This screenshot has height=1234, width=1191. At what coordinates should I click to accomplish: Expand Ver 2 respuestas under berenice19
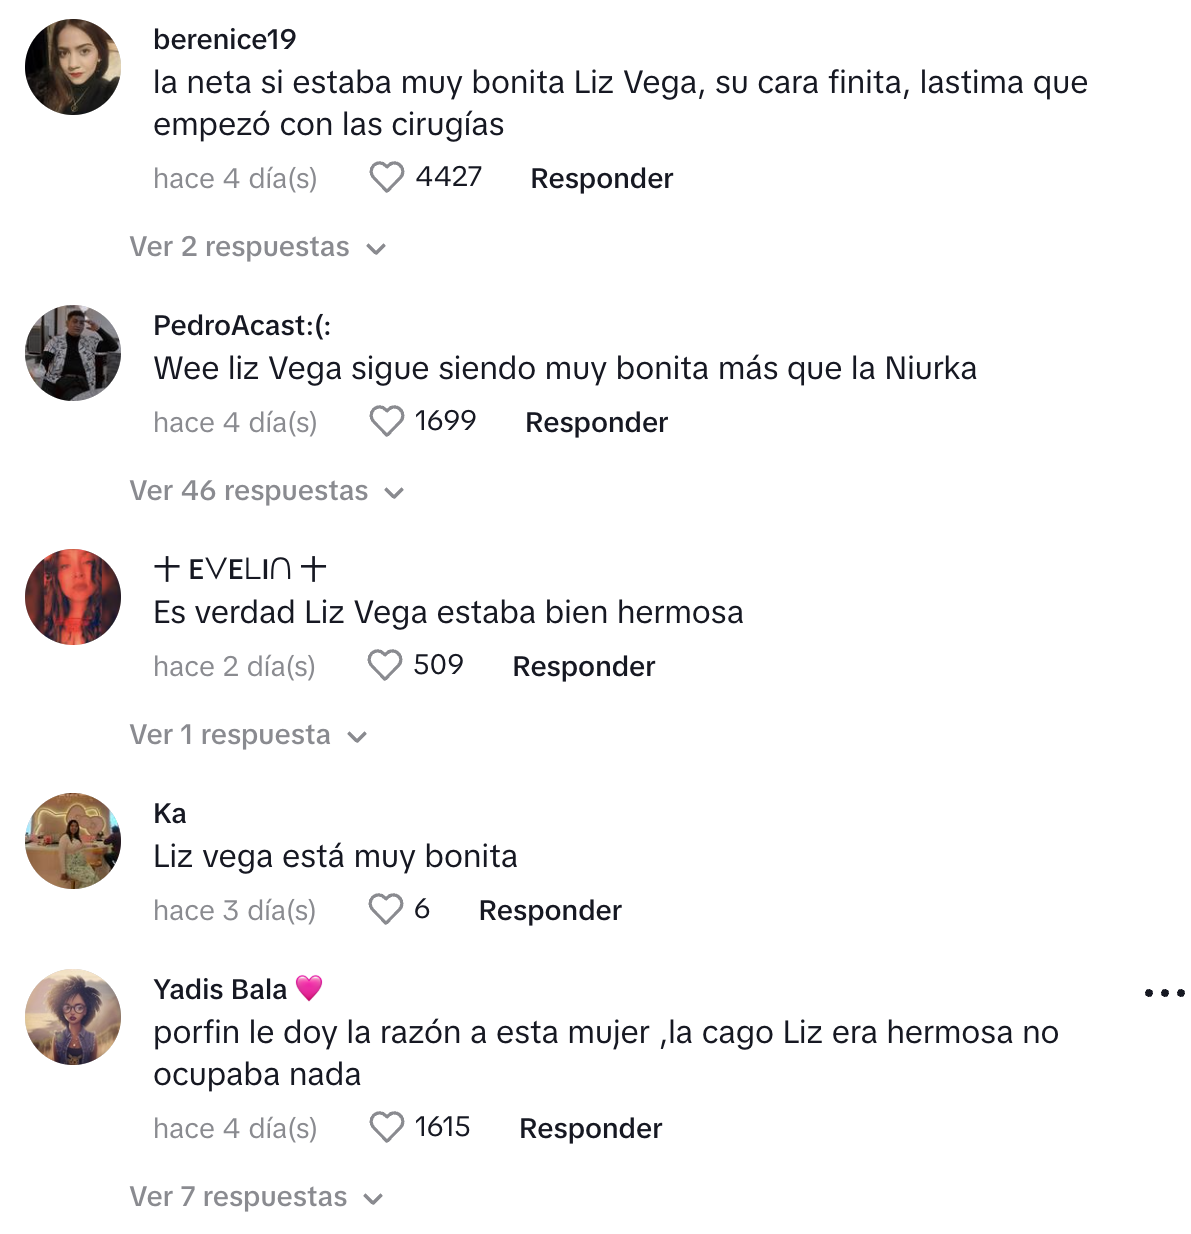tap(258, 247)
